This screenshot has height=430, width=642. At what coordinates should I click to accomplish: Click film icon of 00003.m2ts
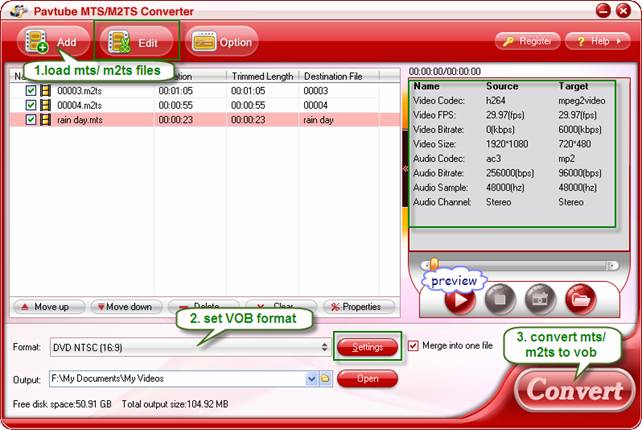point(45,91)
